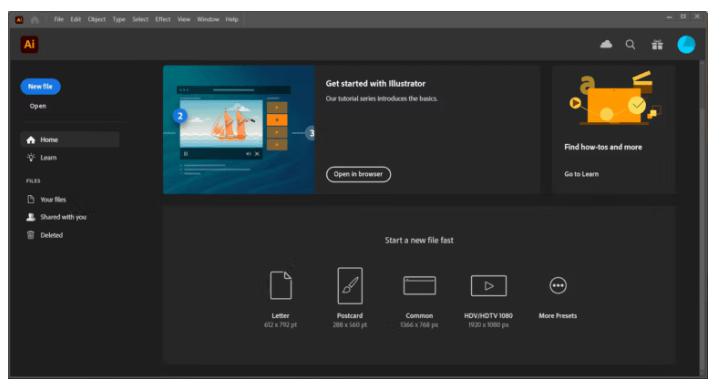723x385 pixels.
Task: Open the search magnifier icon
Action: tap(630, 44)
